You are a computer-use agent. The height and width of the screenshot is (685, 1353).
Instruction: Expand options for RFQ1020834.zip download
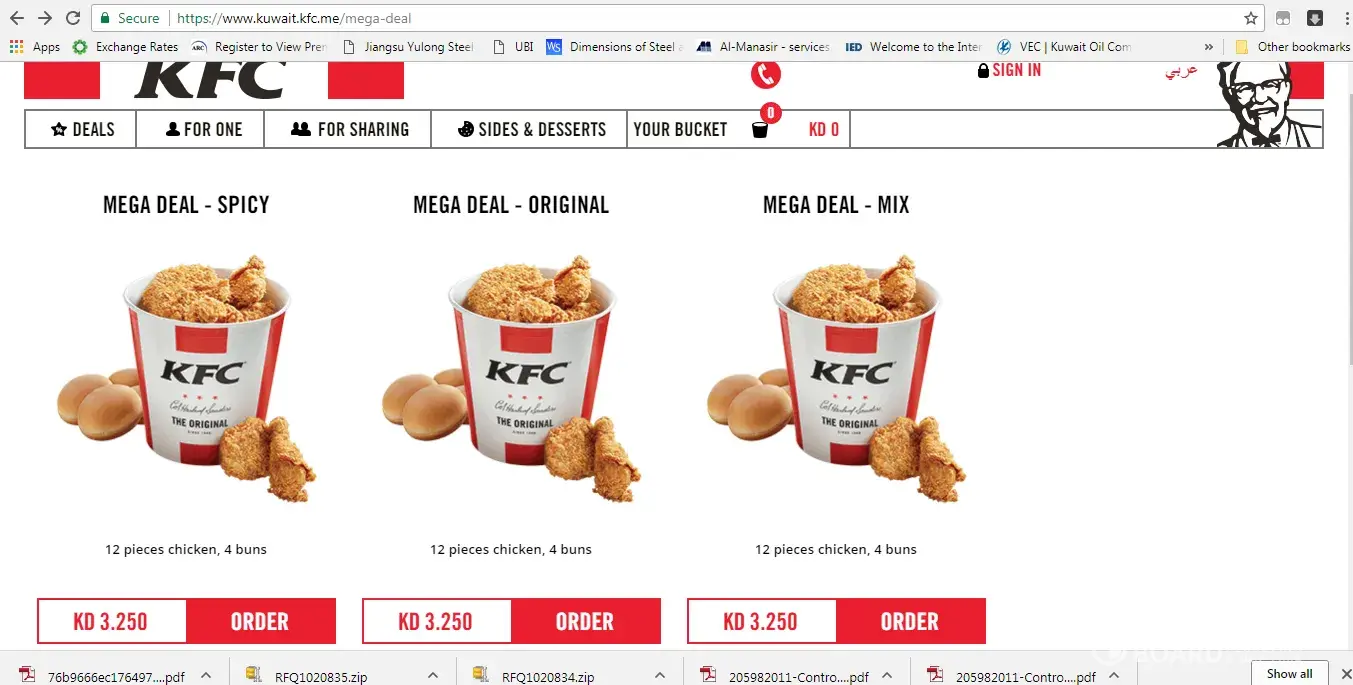coord(659,676)
